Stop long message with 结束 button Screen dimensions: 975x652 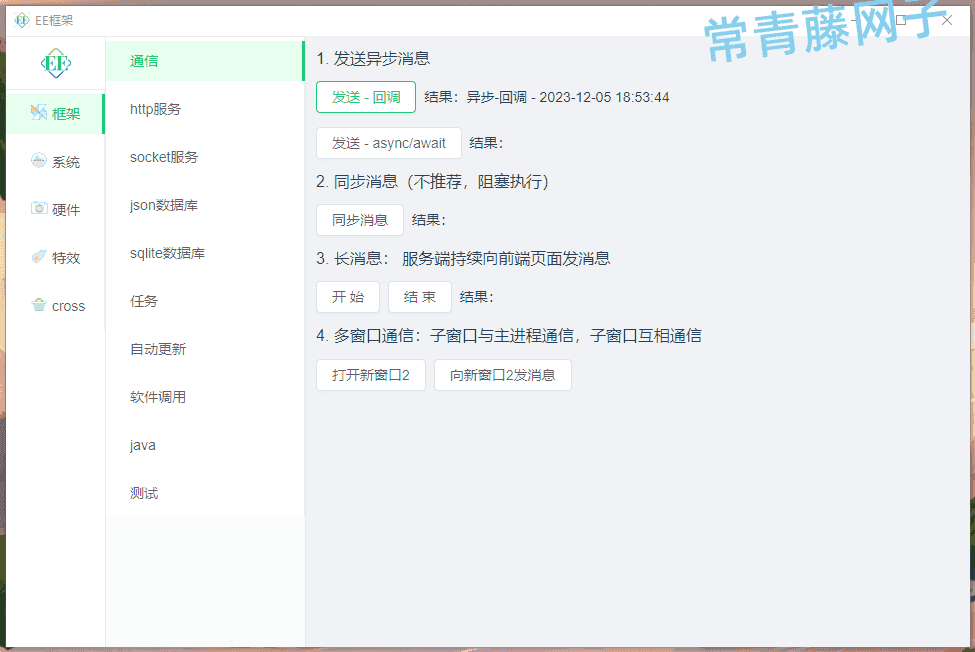pyautogui.click(x=420, y=297)
